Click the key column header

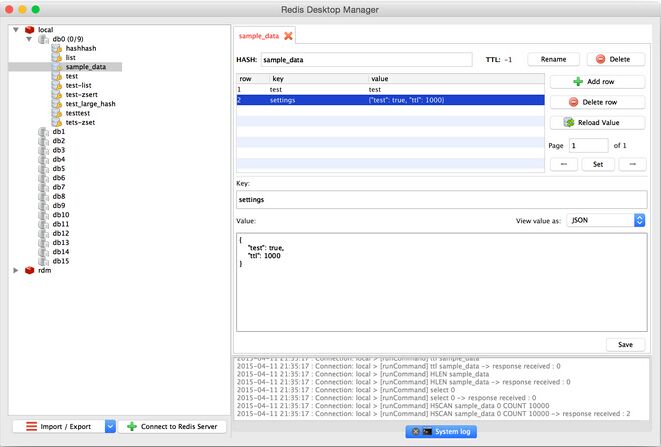click(x=319, y=78)
